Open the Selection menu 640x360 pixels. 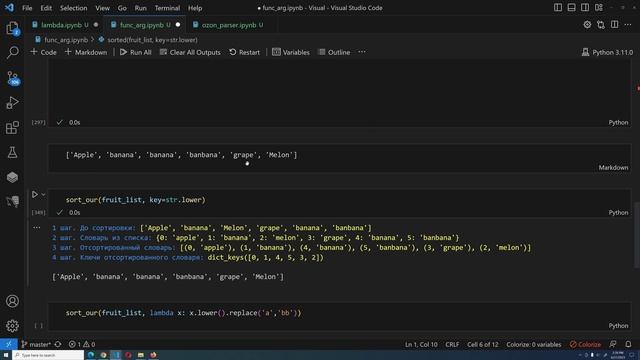(73, 8)
